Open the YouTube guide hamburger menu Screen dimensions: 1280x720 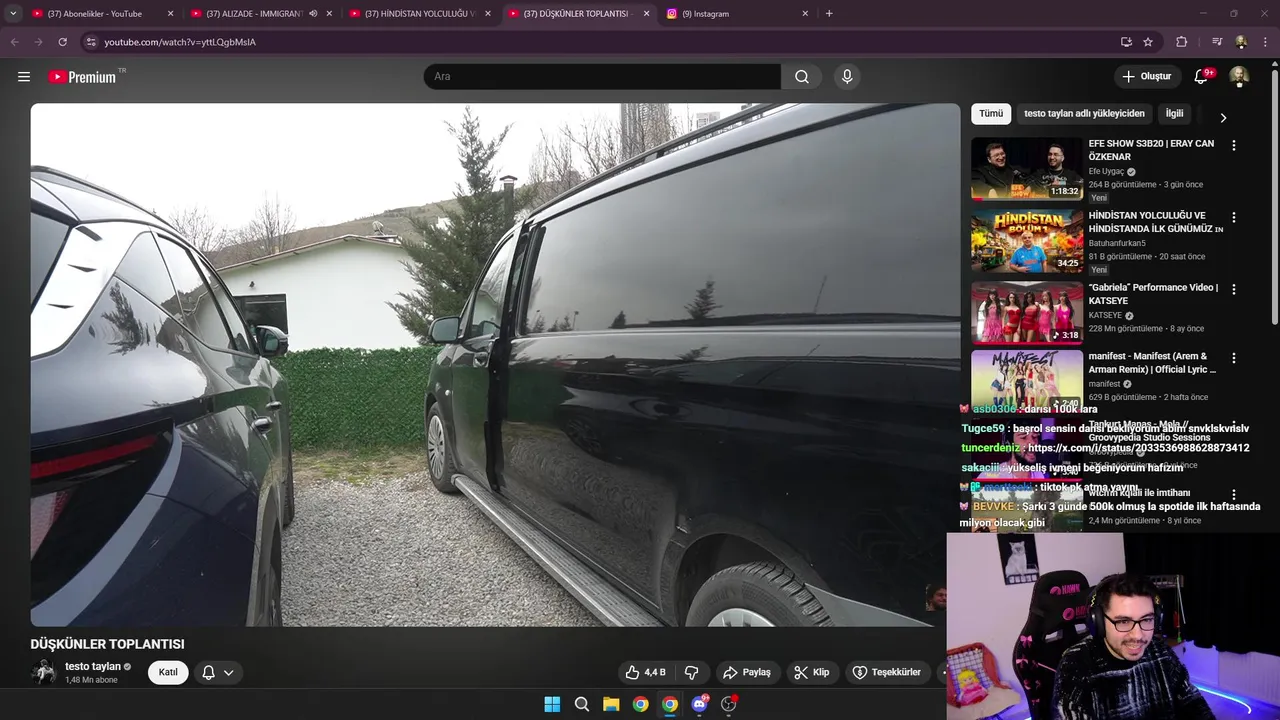point(24,77)
